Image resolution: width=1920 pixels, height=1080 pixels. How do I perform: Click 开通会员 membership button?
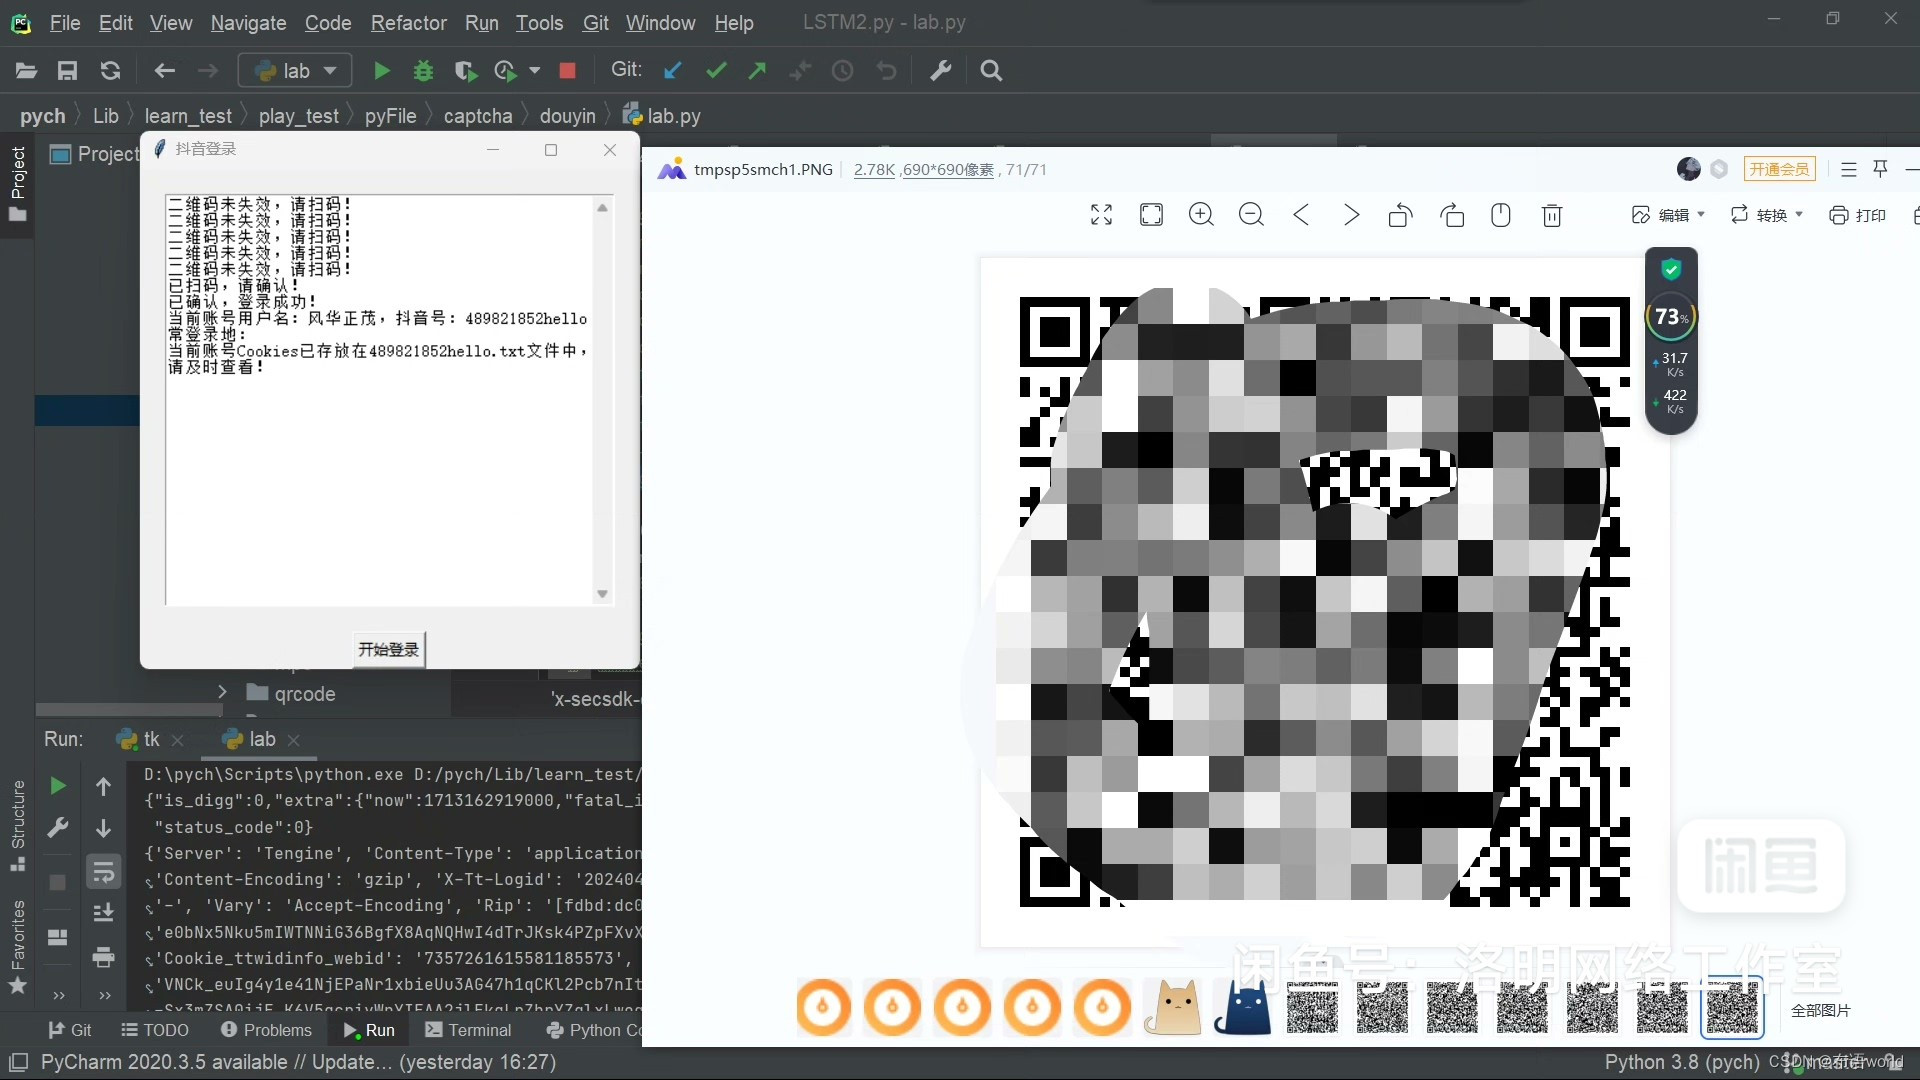(x=1779, y=169)
